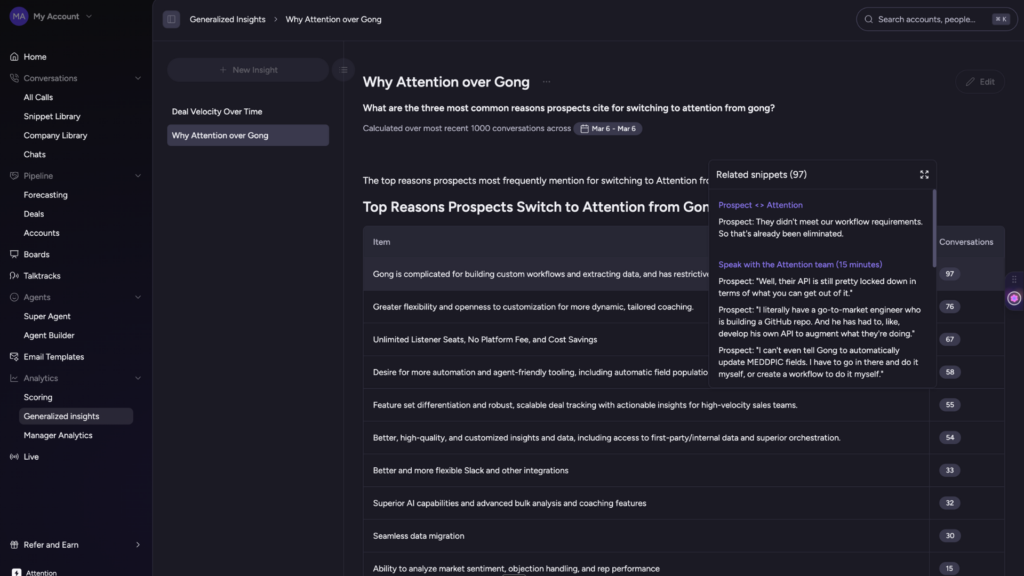Open Speak with the Attention team link
The height and width of the screenshot is (576, 1024).
tap(800, 264)
